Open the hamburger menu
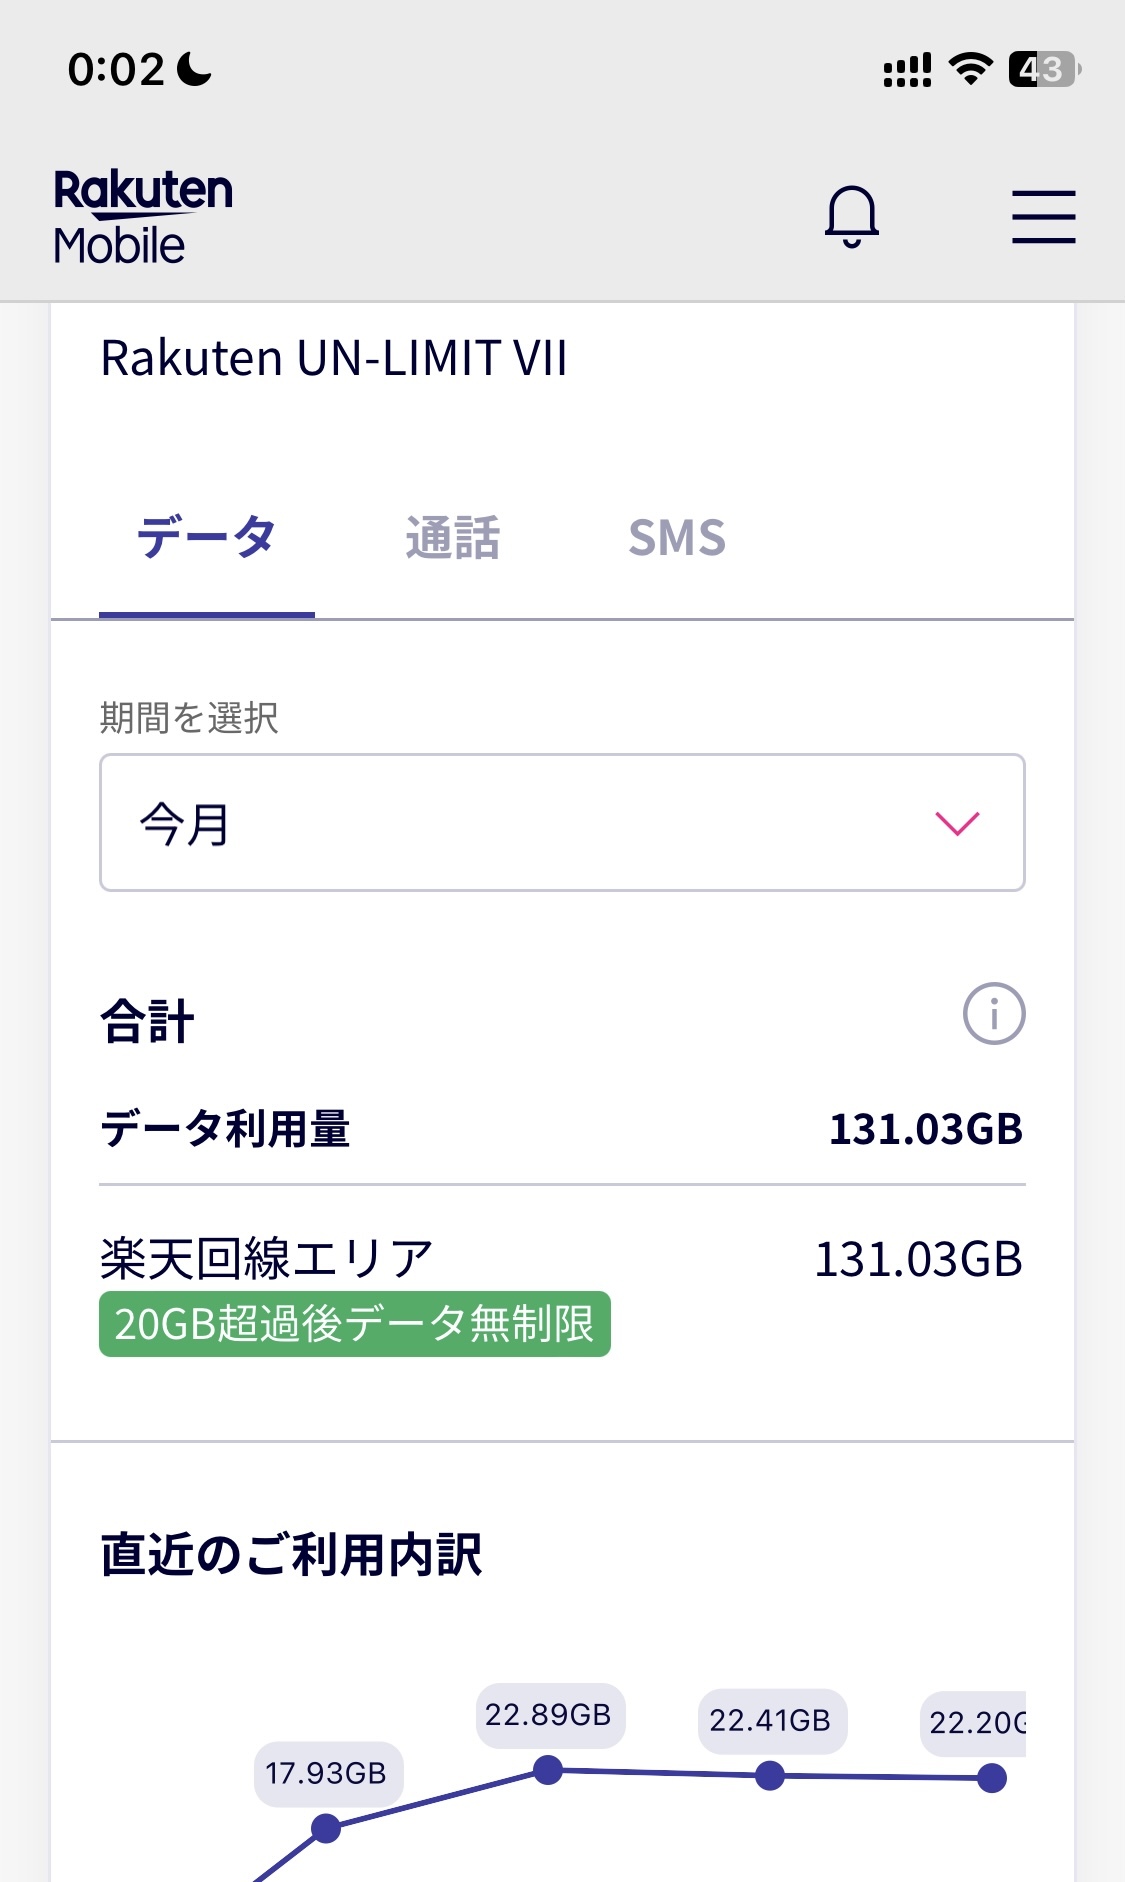This screenshot has width=1125, height=1882. click(x=1043, y=217)
